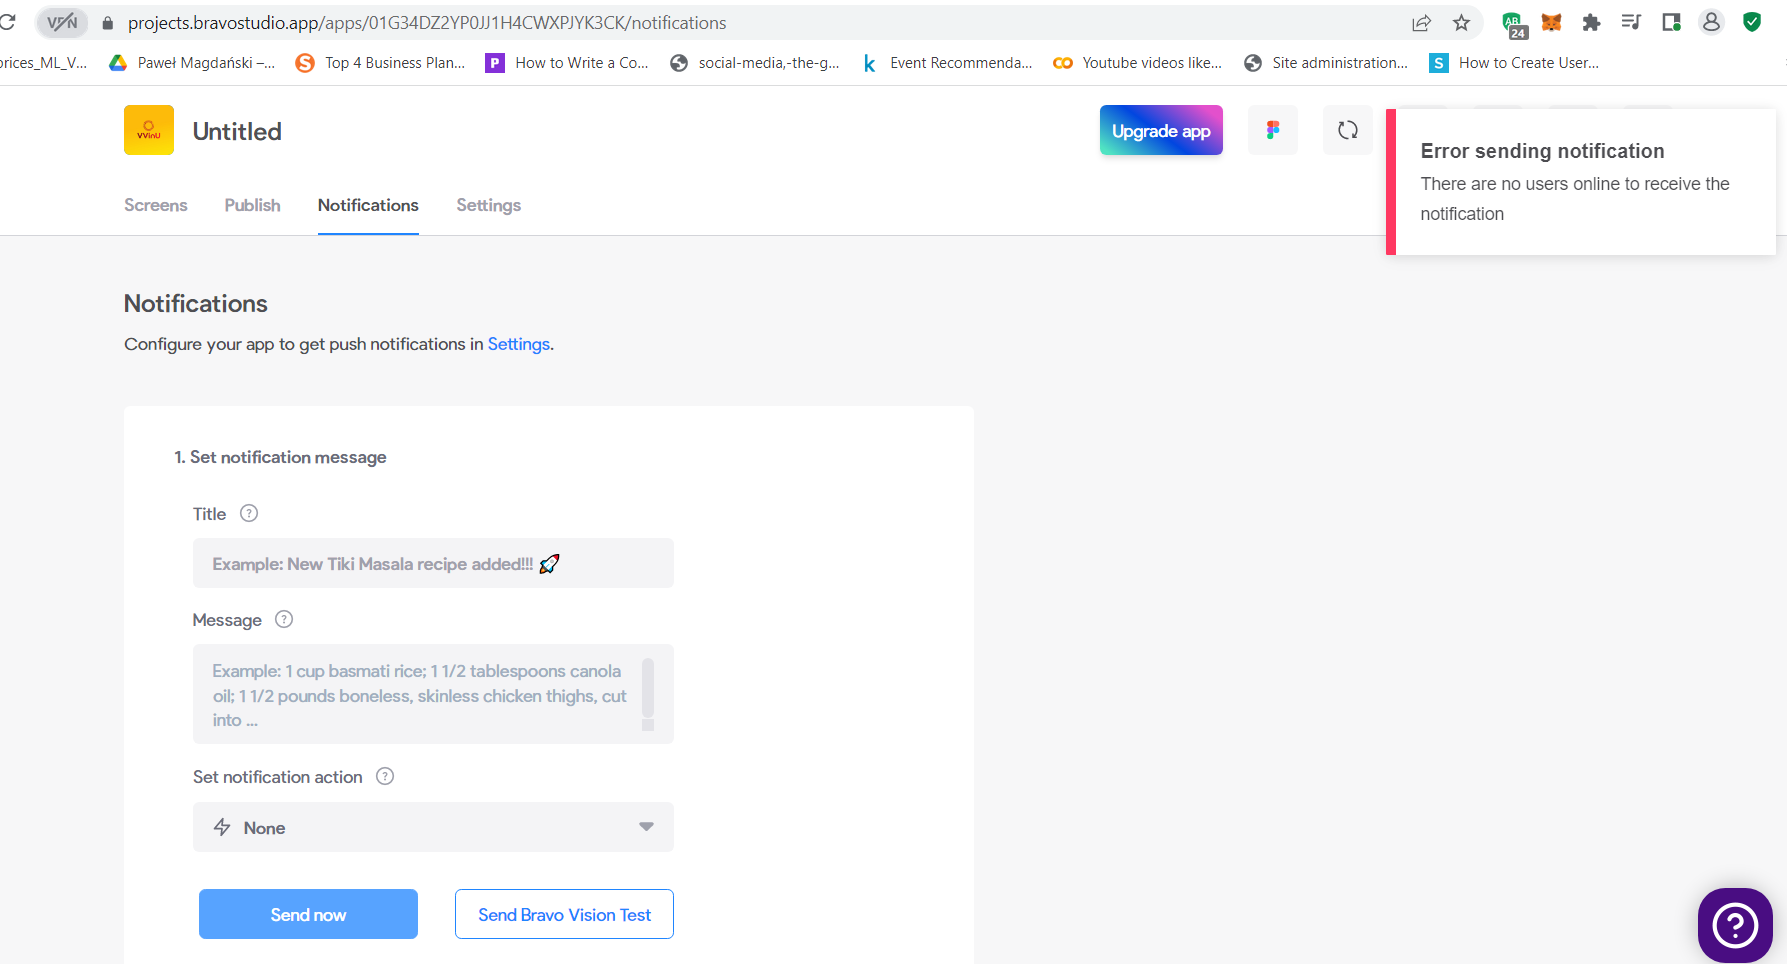Click the Upgrade app button
1787x964 pixels.
[x=1161, y=130]
